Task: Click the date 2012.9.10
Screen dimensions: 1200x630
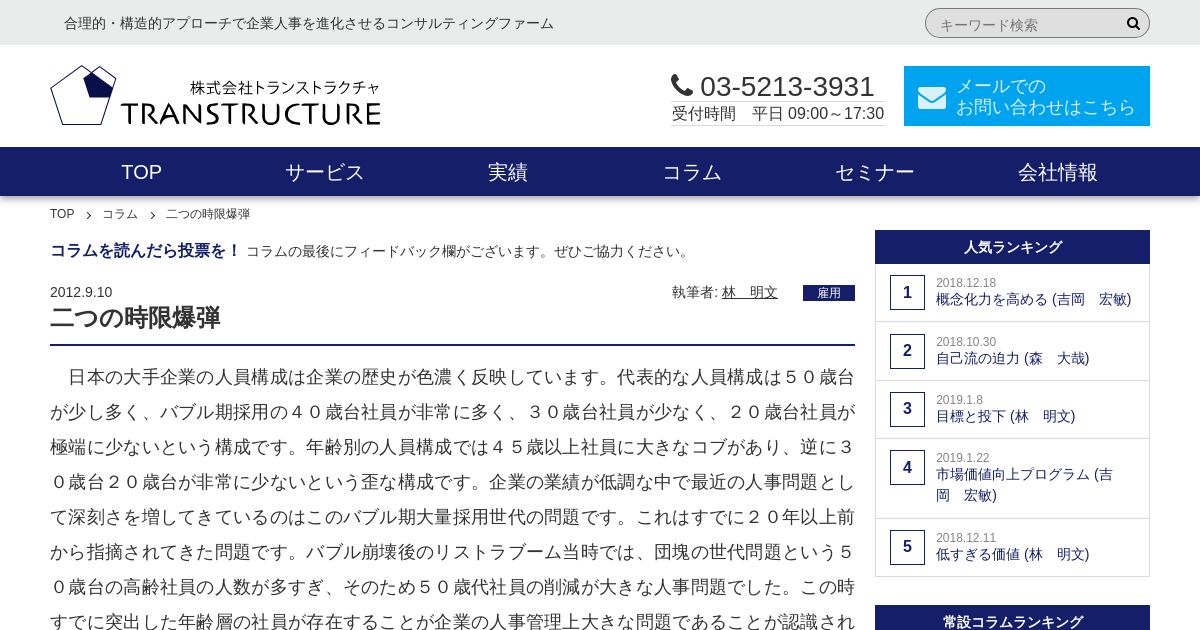Action: click(81, 292)
